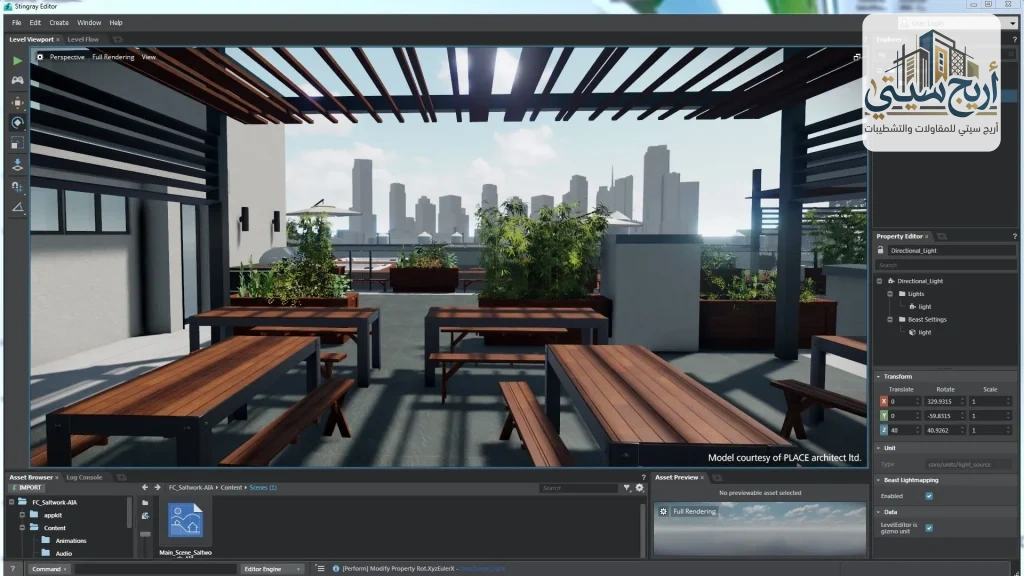Activate the Move tool
The height and width of the screenshot is (576, 1024).
tap(16, 105)
